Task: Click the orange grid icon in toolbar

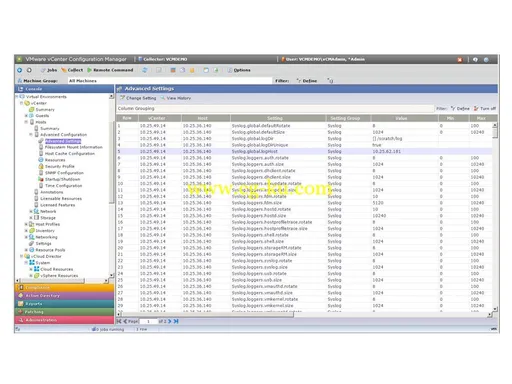Action: tap(173, 70)
